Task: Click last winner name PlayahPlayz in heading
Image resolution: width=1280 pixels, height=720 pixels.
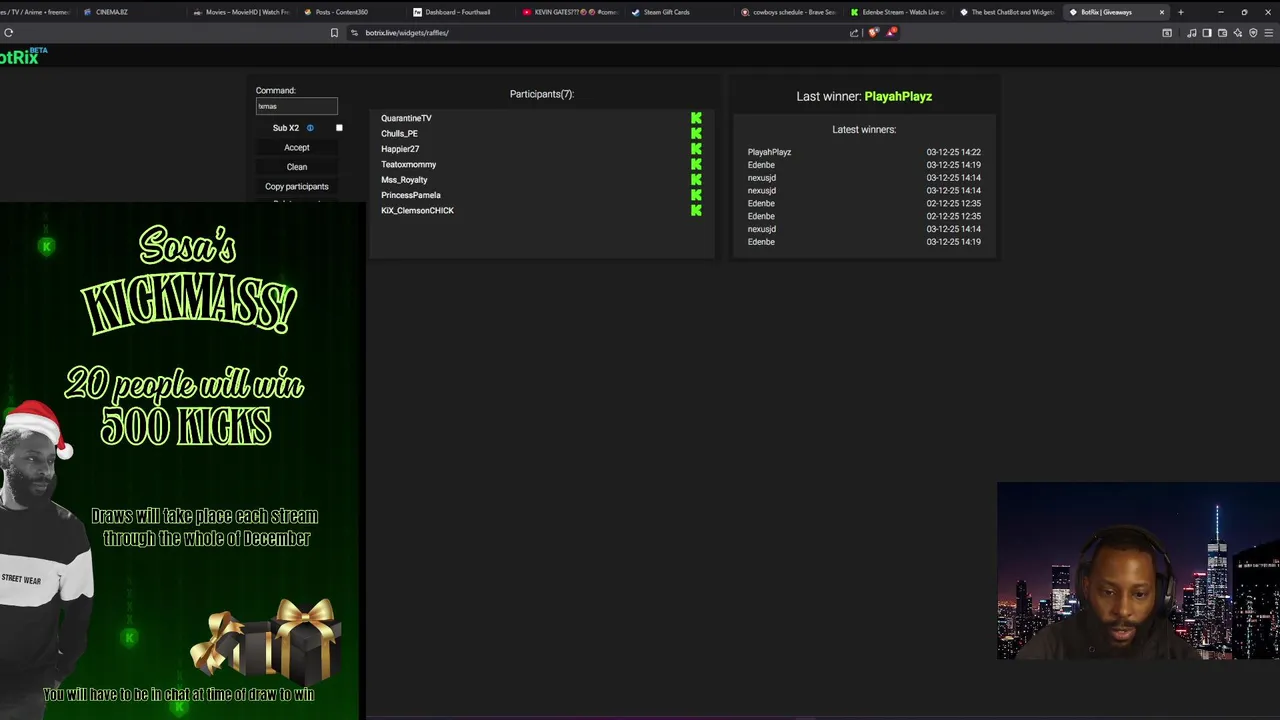Action: [898, 96]
